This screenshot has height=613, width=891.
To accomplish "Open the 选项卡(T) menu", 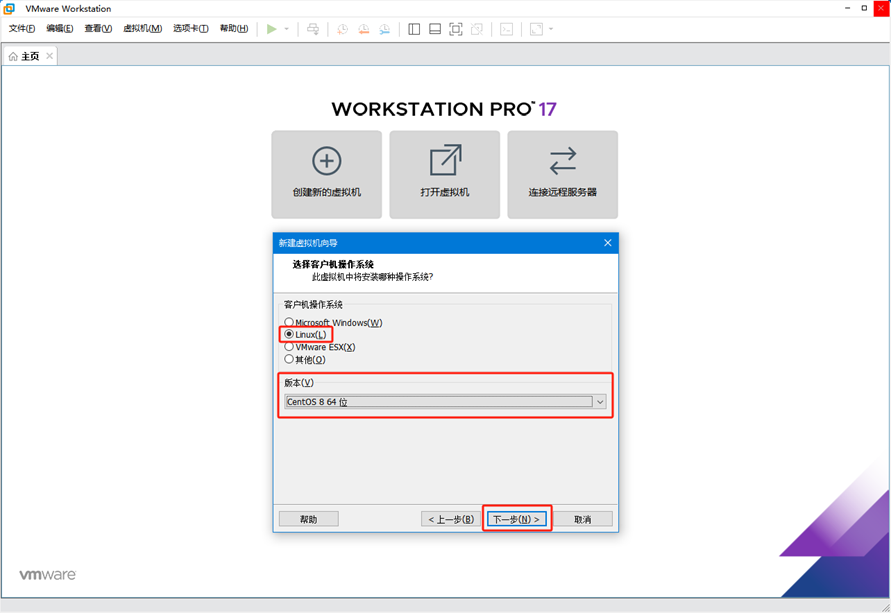I will coord(191,28).
